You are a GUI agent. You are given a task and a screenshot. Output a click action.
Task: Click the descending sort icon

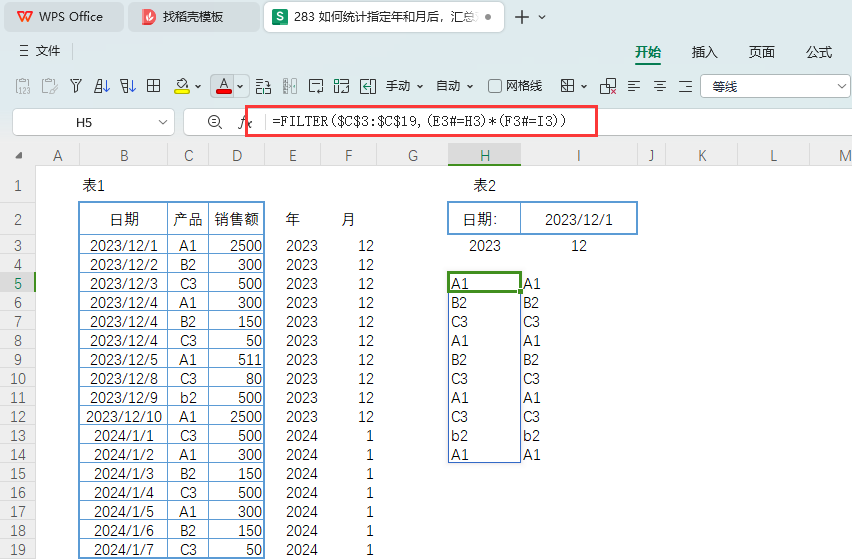(128, 86)
